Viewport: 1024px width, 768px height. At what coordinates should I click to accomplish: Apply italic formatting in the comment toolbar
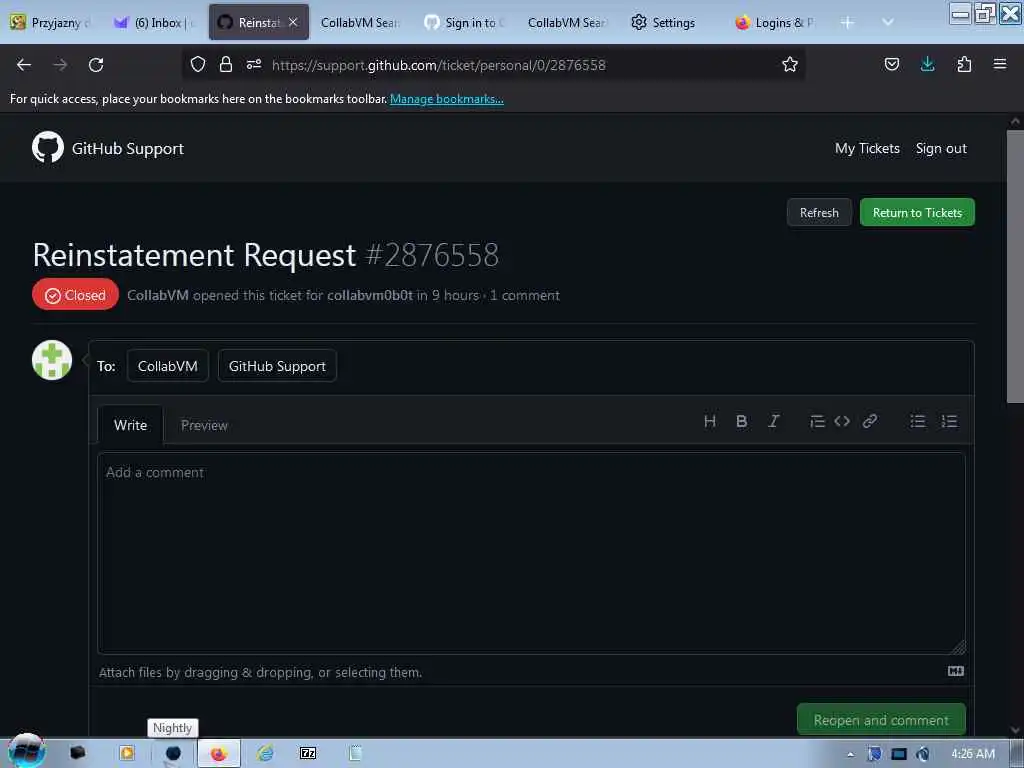pyautogui.click(x=773, y=421)
